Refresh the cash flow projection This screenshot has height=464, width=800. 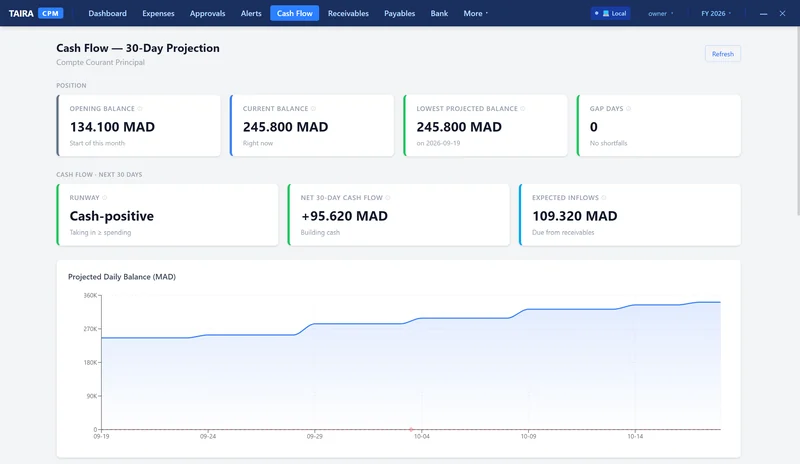tap(722, 54)
